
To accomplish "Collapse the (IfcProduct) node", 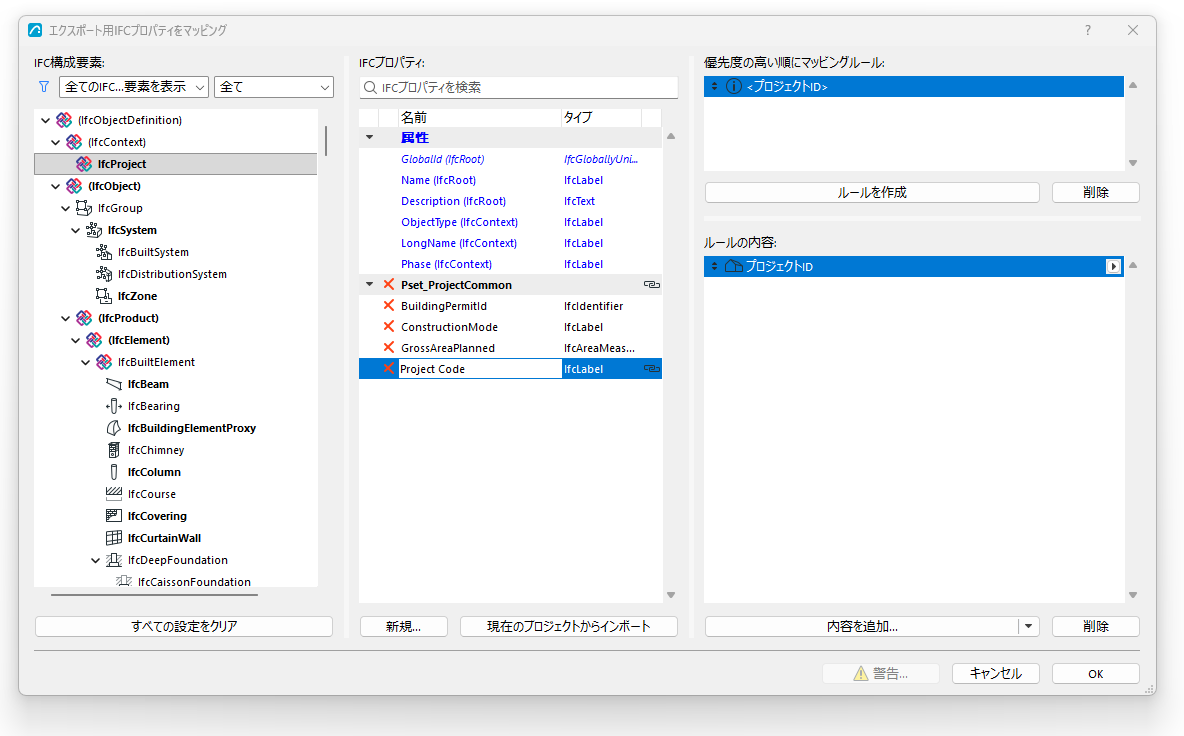I will tap(65, 318).
